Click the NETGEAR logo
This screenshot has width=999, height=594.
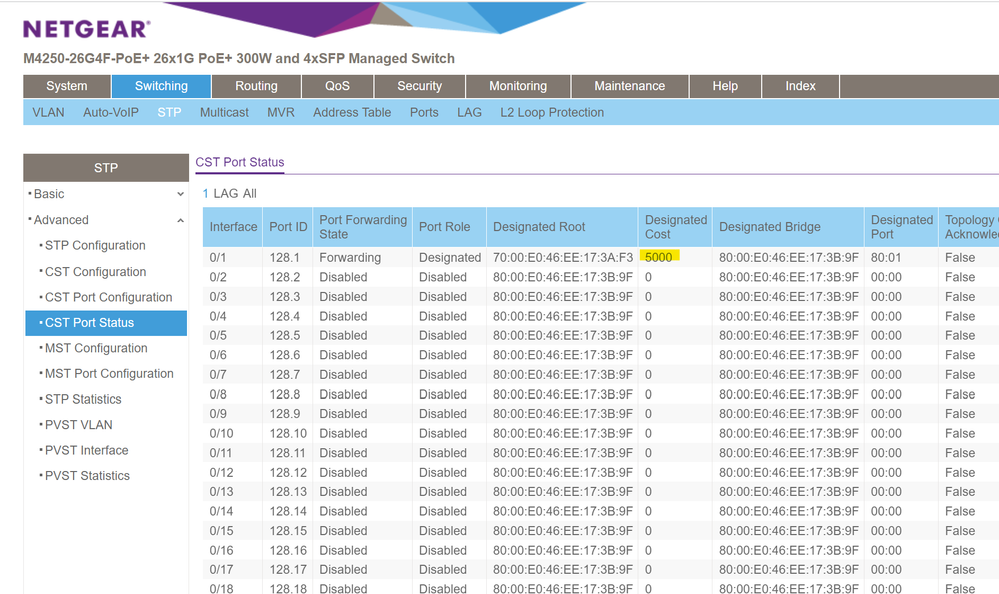[87, 29]
